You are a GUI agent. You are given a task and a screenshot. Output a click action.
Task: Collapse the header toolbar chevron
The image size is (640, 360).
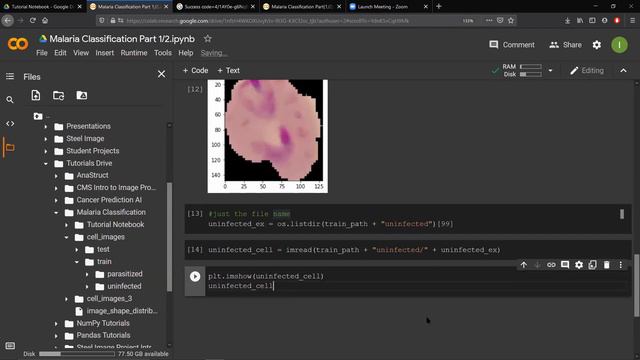623,71
